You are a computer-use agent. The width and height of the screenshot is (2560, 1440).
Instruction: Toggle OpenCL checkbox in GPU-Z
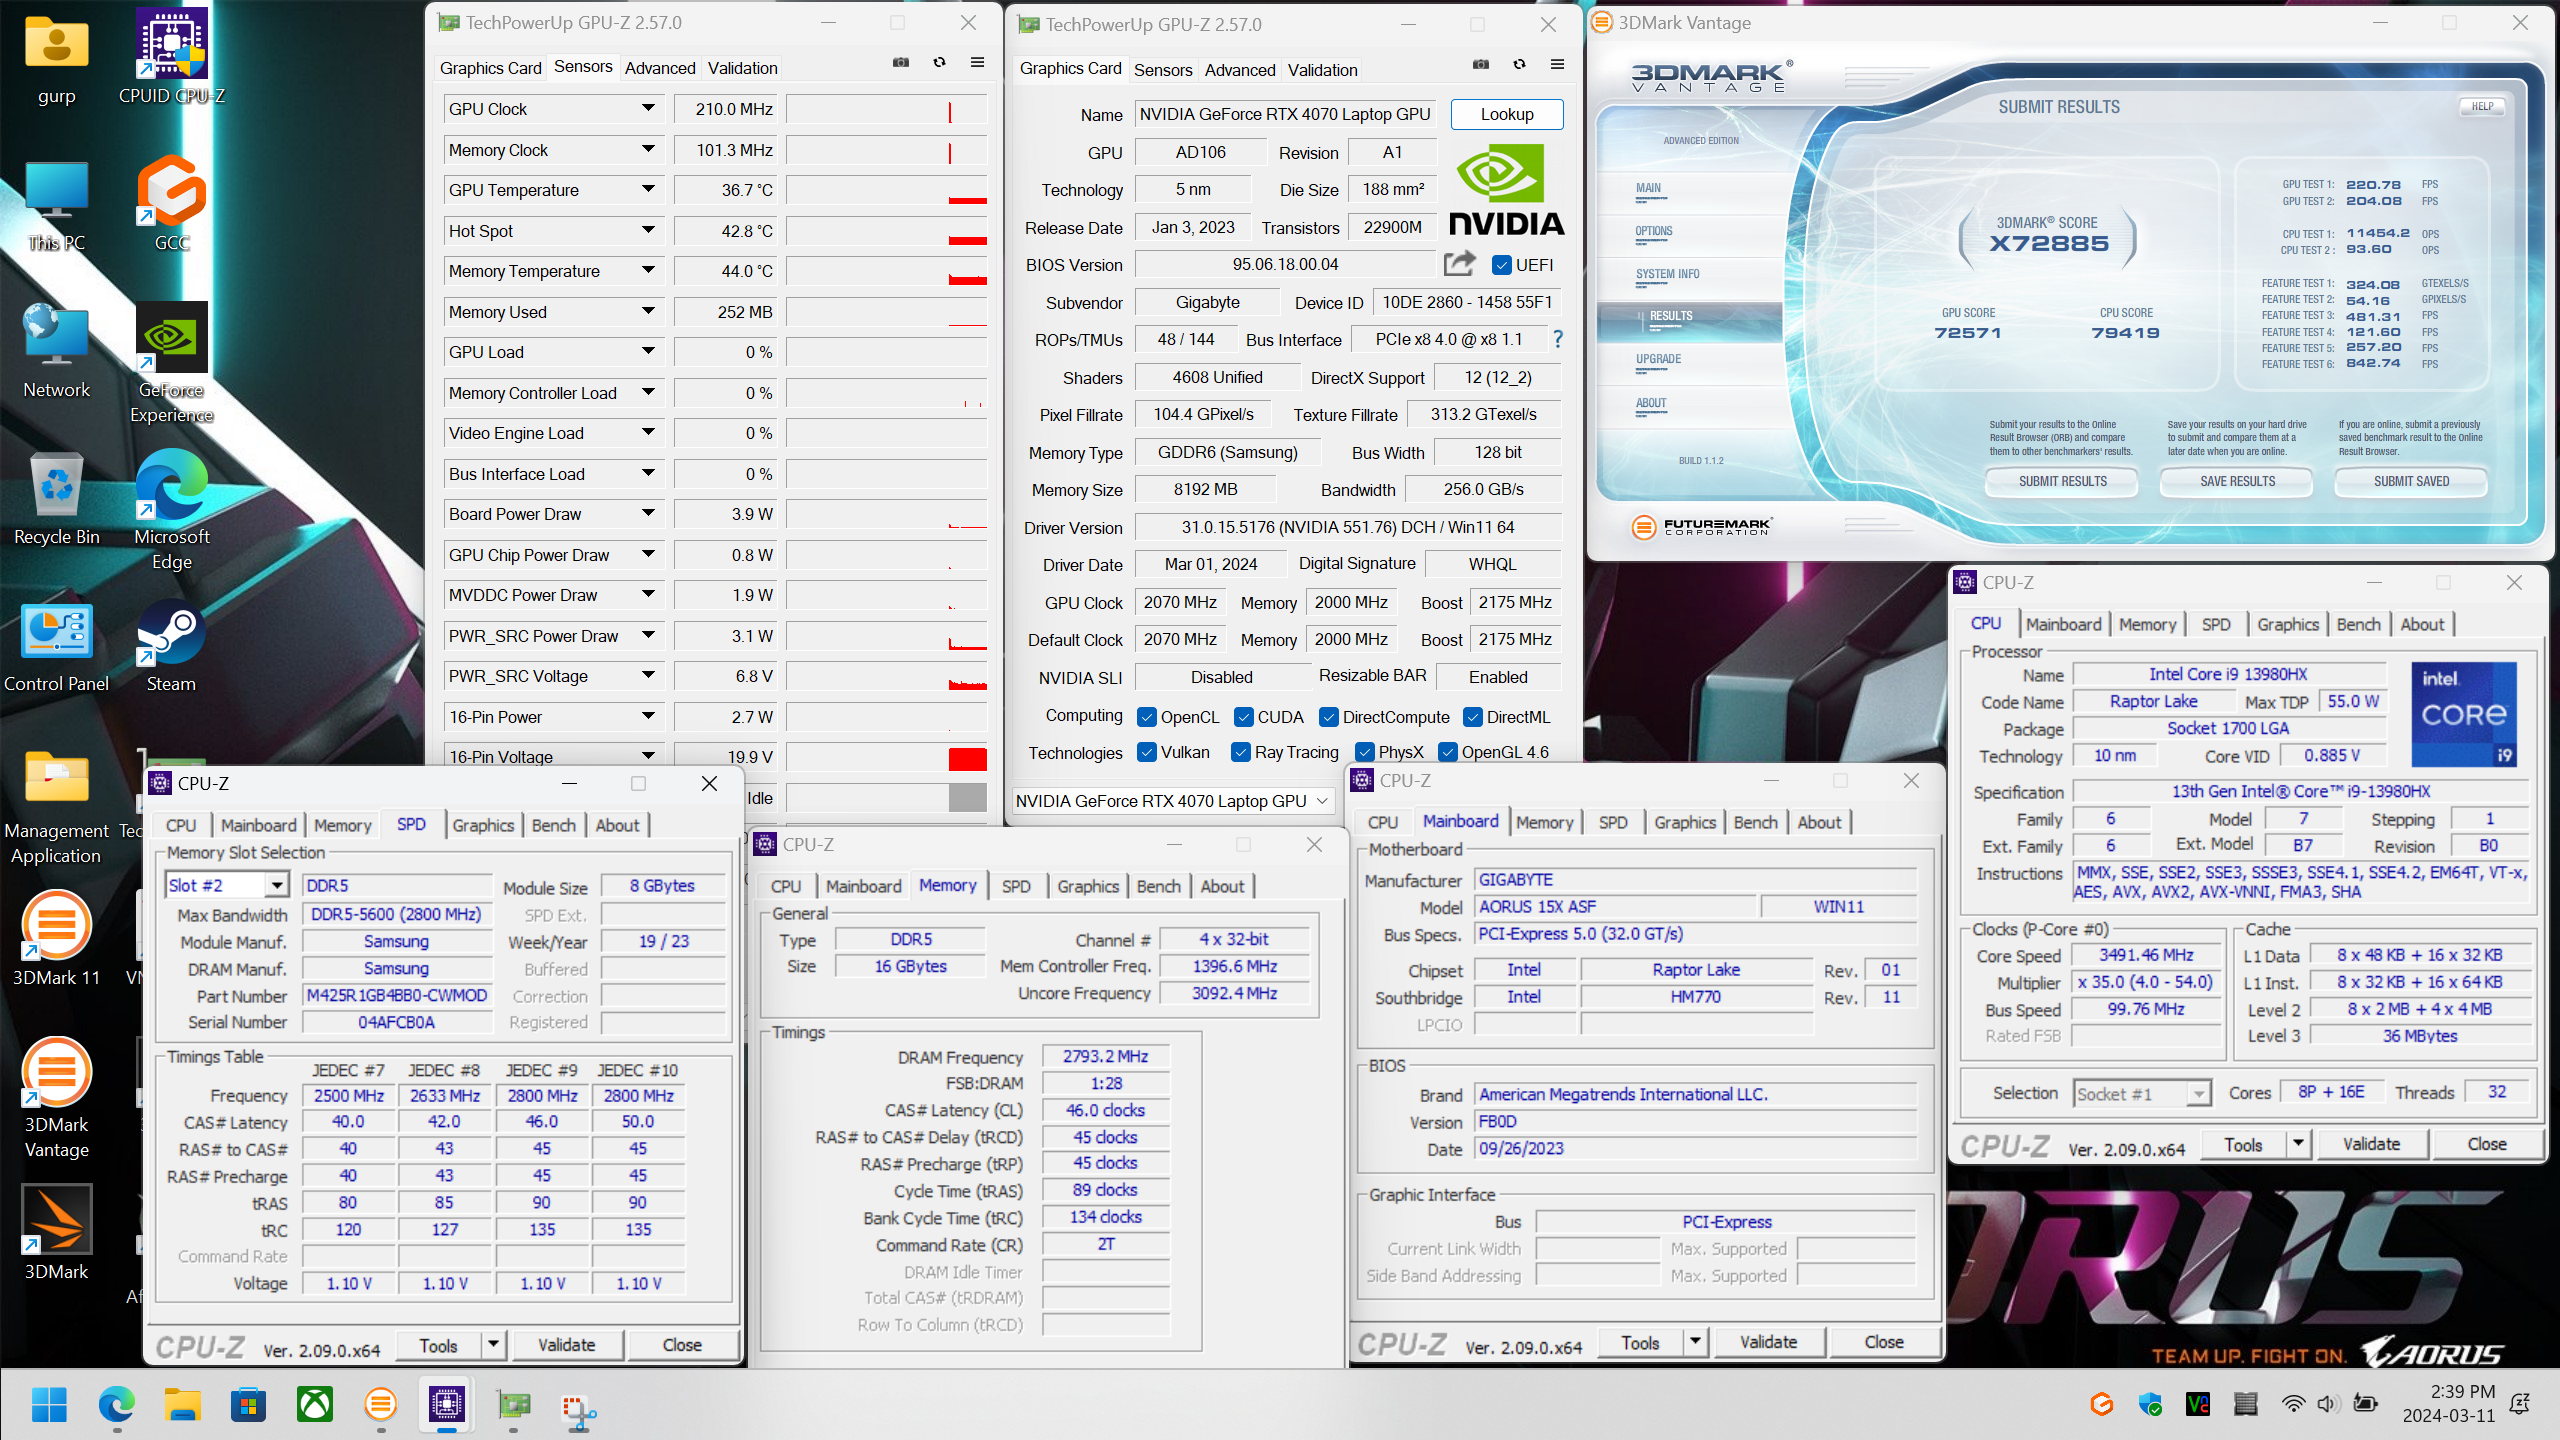(x=1147, y=717)
